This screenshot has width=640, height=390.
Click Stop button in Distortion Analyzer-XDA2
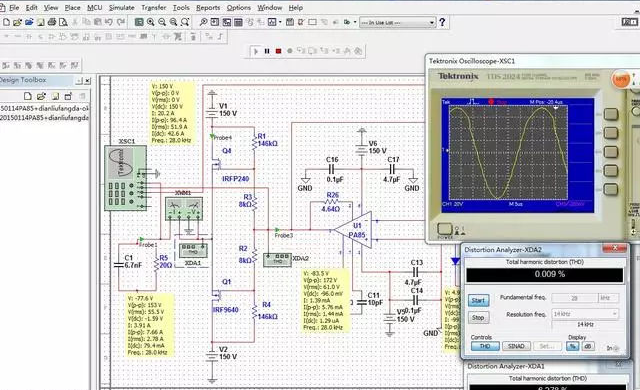click(478, 317)
